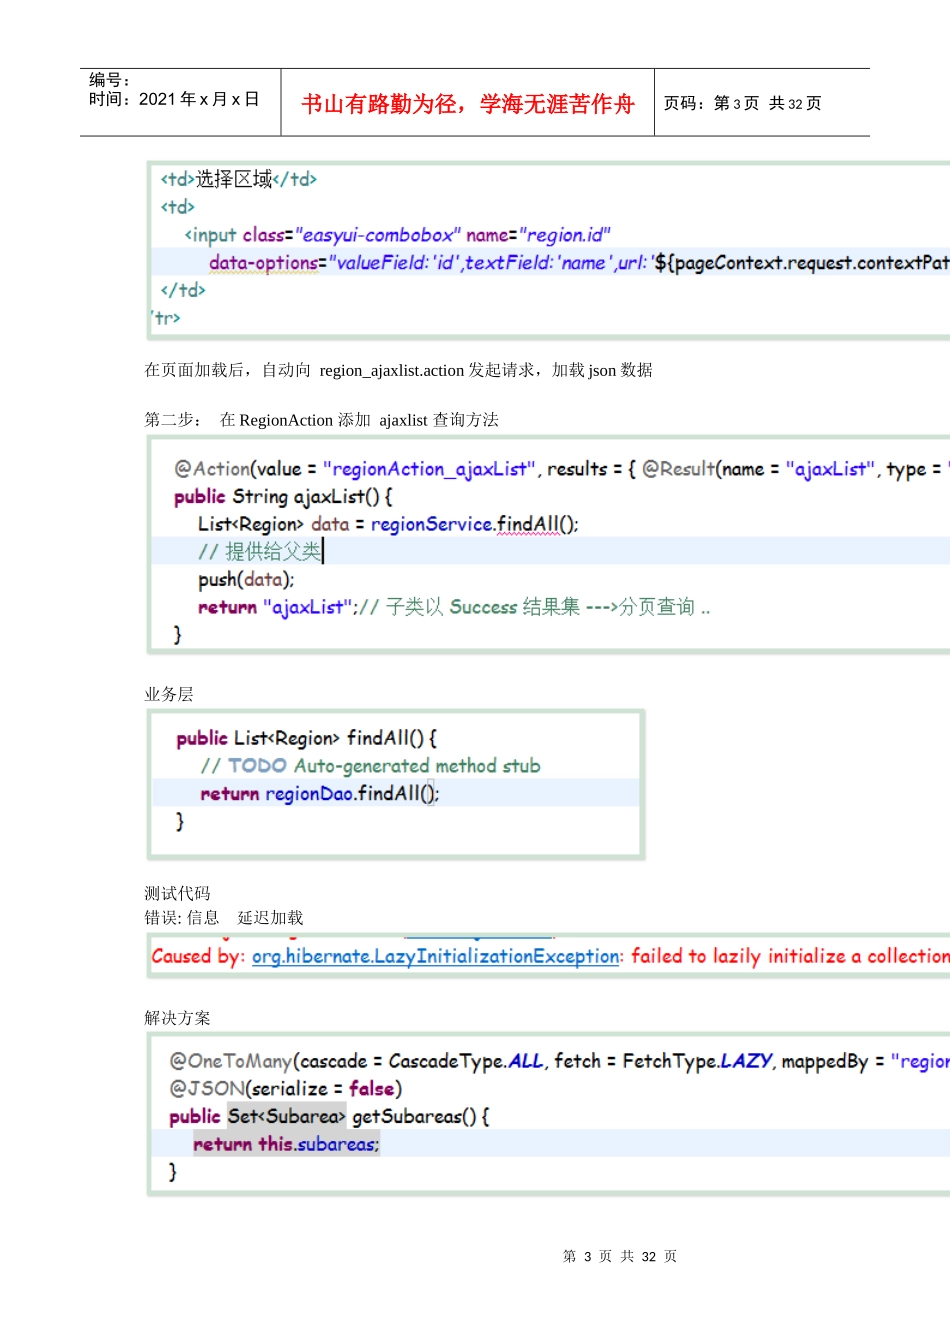Click the public String ajaxList() line
Screen dimensions: 950x1344
click(x=283, y=496)
